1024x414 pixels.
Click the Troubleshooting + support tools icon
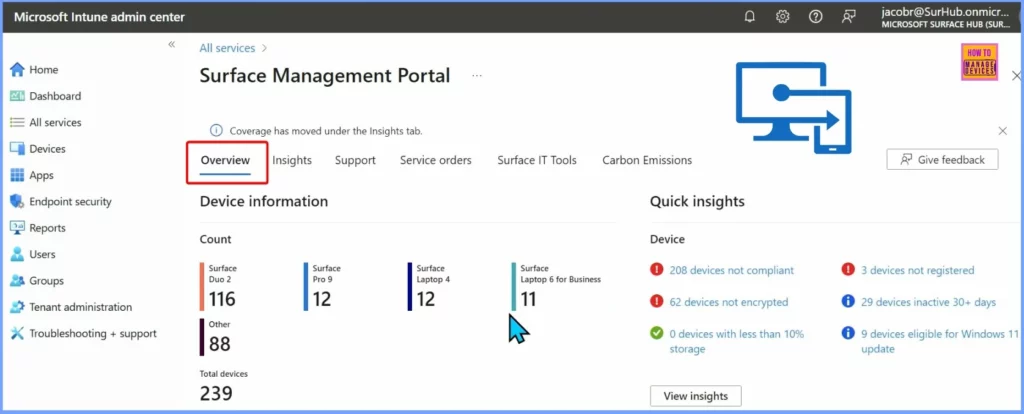(17, 334)
